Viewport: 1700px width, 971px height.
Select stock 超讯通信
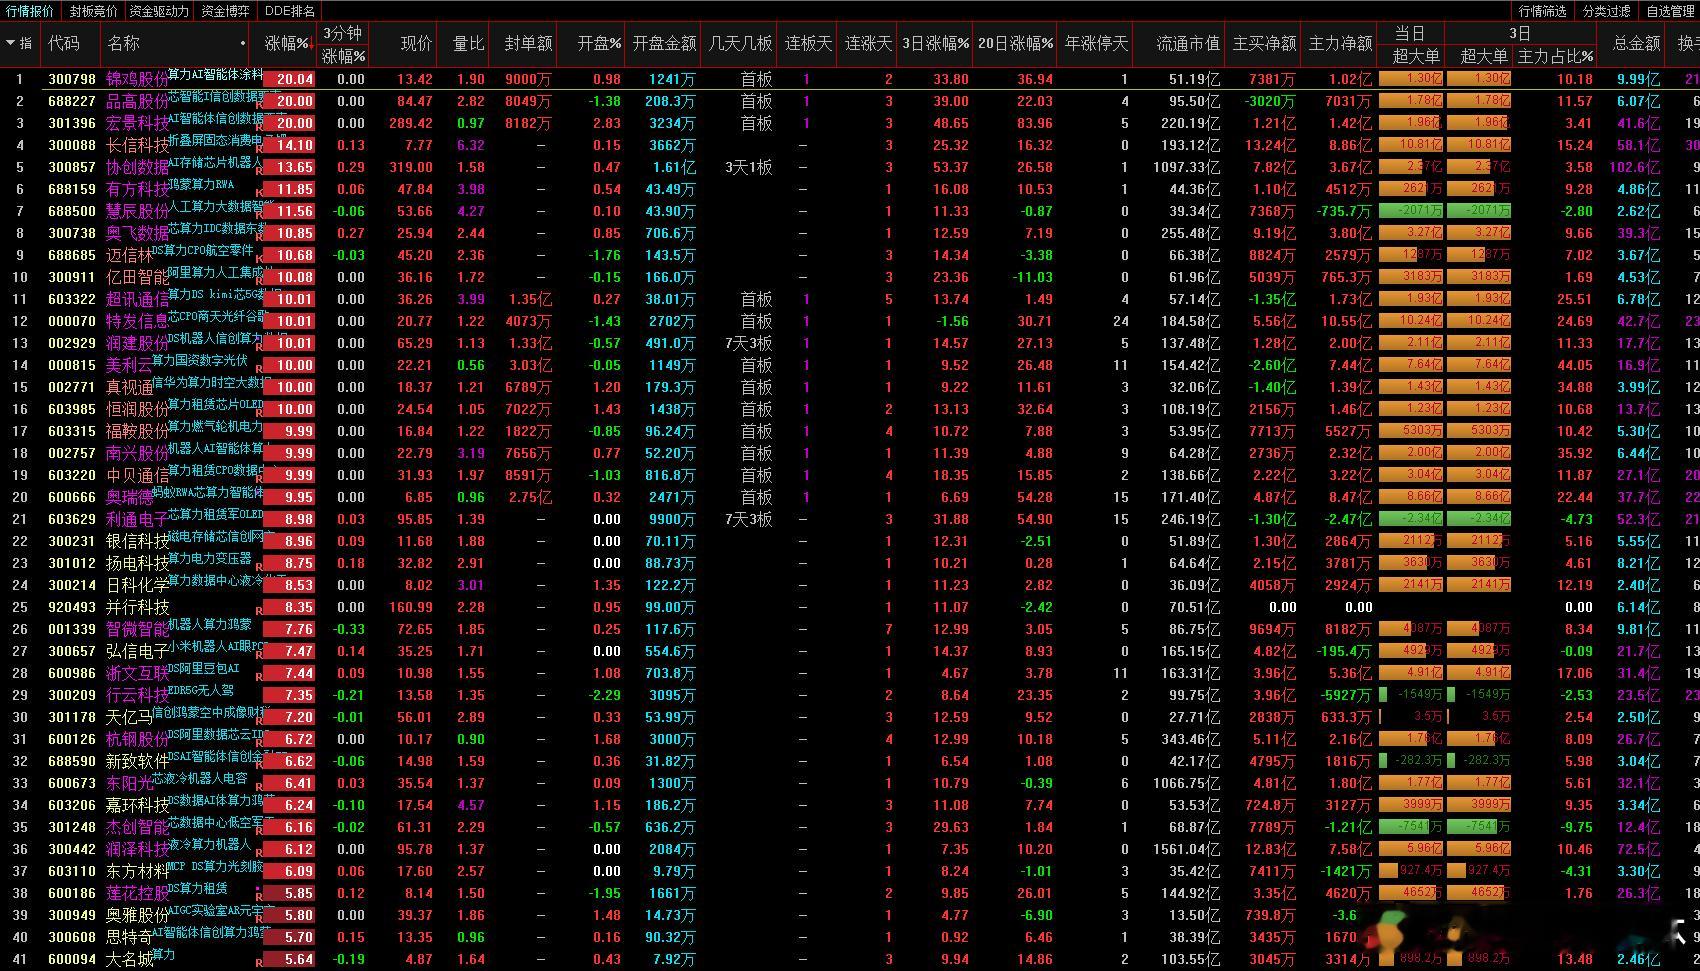tap(137, 299)
